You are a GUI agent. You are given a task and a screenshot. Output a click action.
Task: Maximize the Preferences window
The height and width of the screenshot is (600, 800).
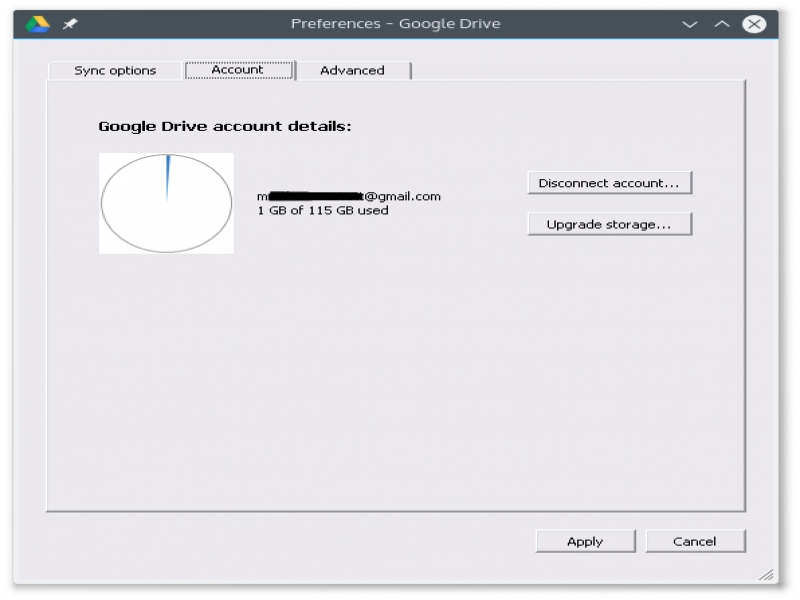click(721, 24)
